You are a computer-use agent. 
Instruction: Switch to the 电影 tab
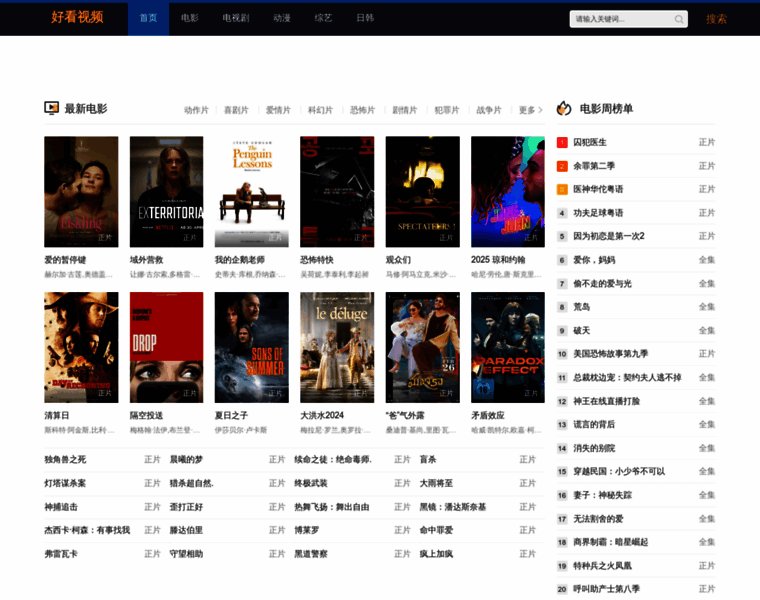click(190, 18)
